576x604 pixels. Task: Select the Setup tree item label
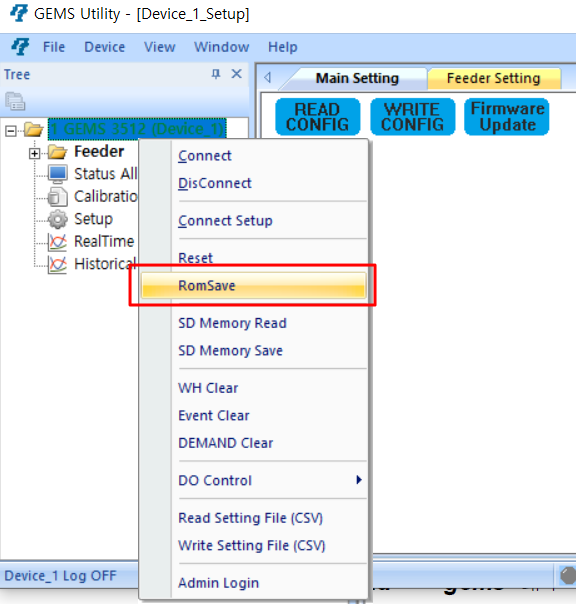click(x=93, y=219)
